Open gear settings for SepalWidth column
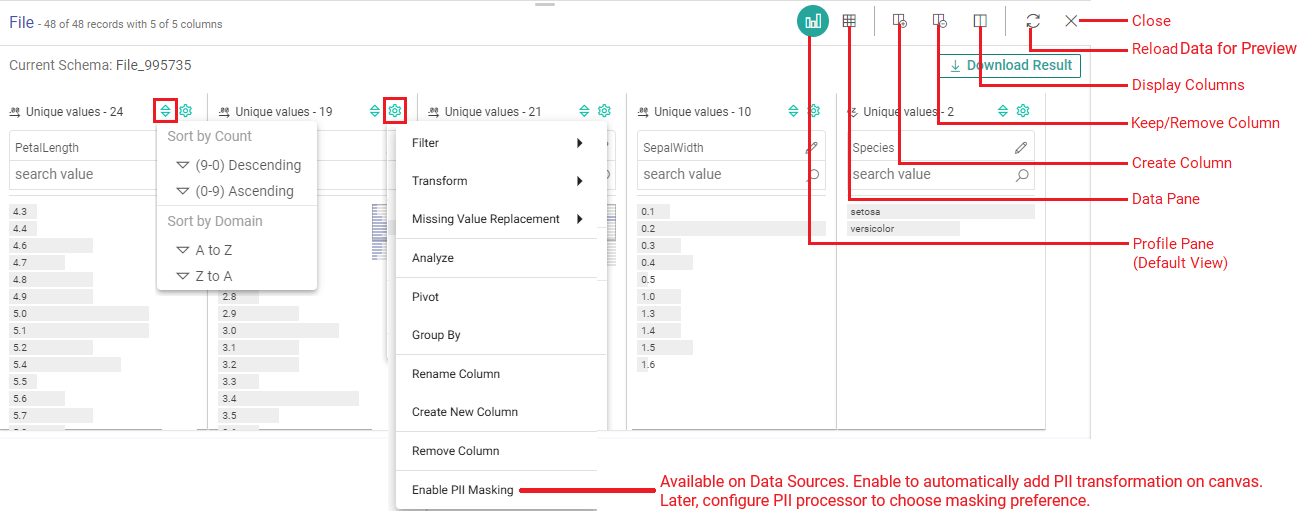Image resolution: width=1301 pixels, height=511 pixels. click(814, 111)
